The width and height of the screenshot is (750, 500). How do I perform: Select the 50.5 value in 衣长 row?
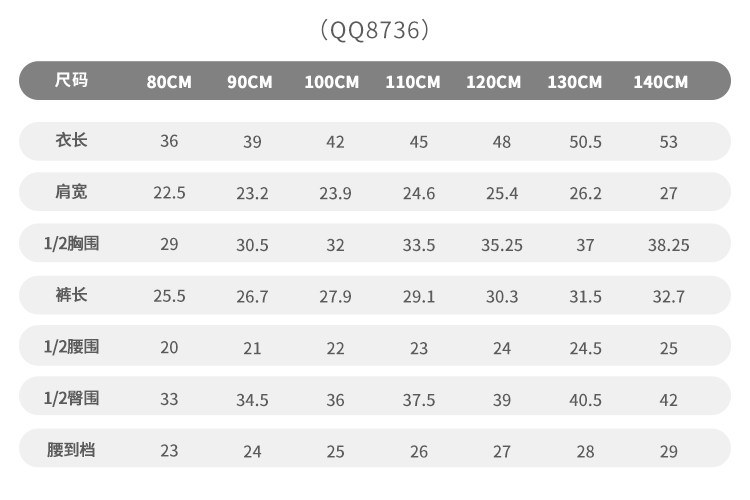[585, 142]
